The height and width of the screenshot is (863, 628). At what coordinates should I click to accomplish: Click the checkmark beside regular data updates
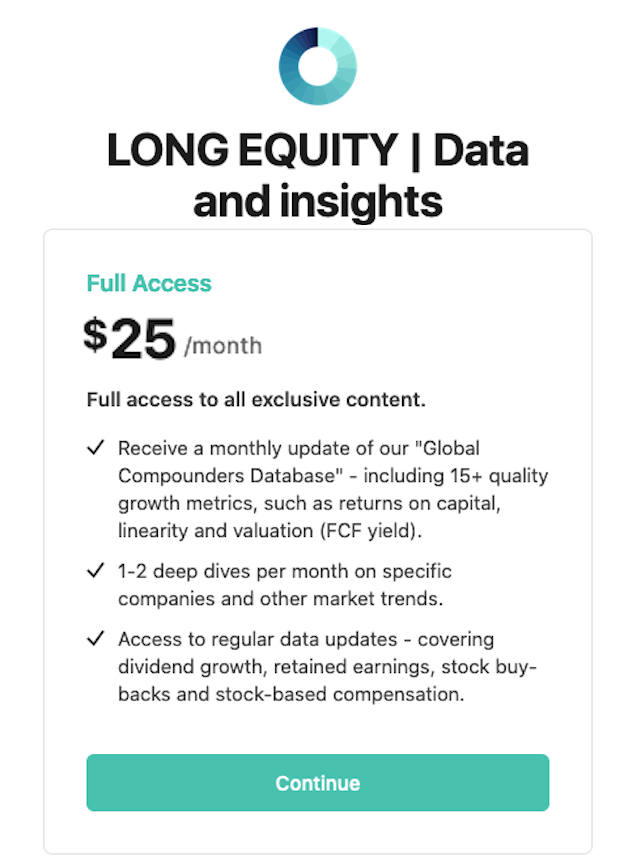96,639
